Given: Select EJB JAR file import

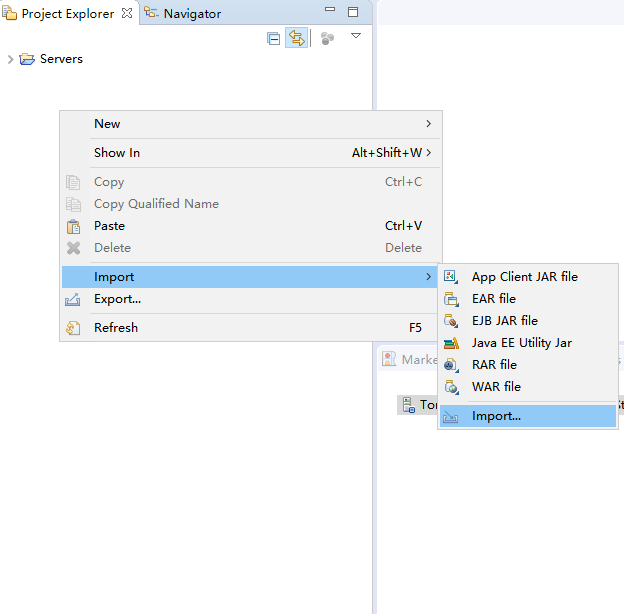Looking at the screenshot, I should 504,321.
